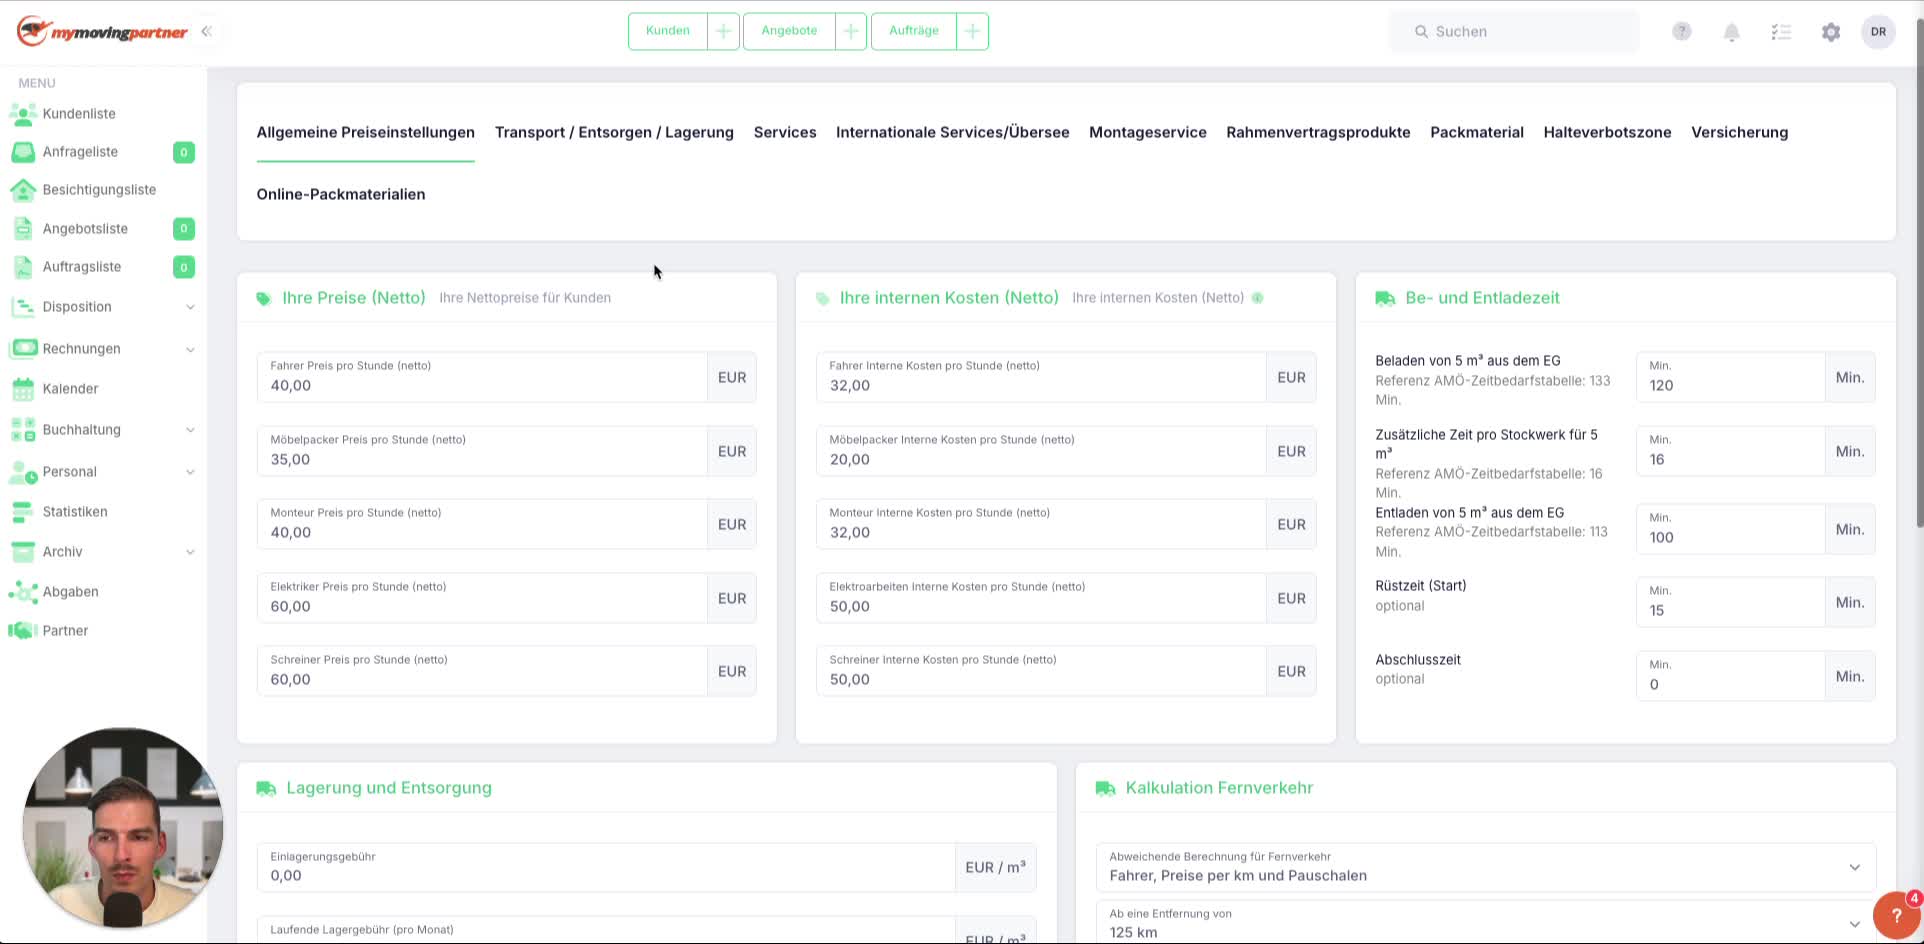1924x944 pixels.
Task: Click the Aufträge button in header
Action: tap(914, 31)
